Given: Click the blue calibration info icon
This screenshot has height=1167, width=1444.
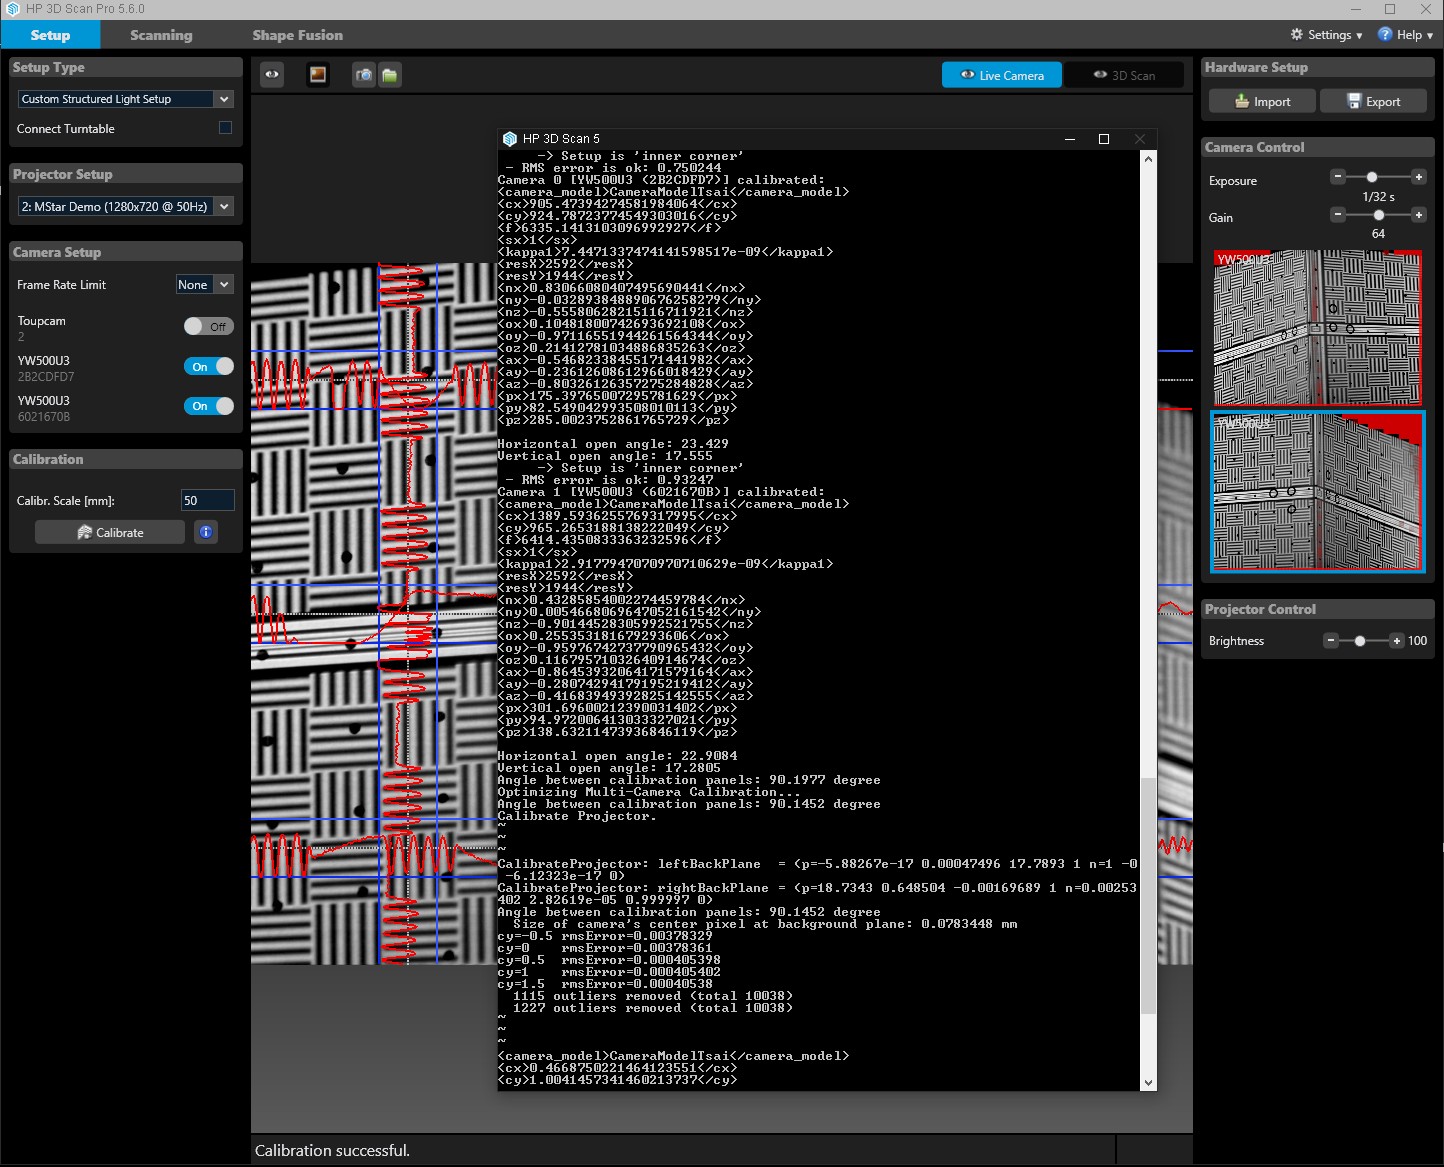Looking at the screenshot, I should [206, 532].
